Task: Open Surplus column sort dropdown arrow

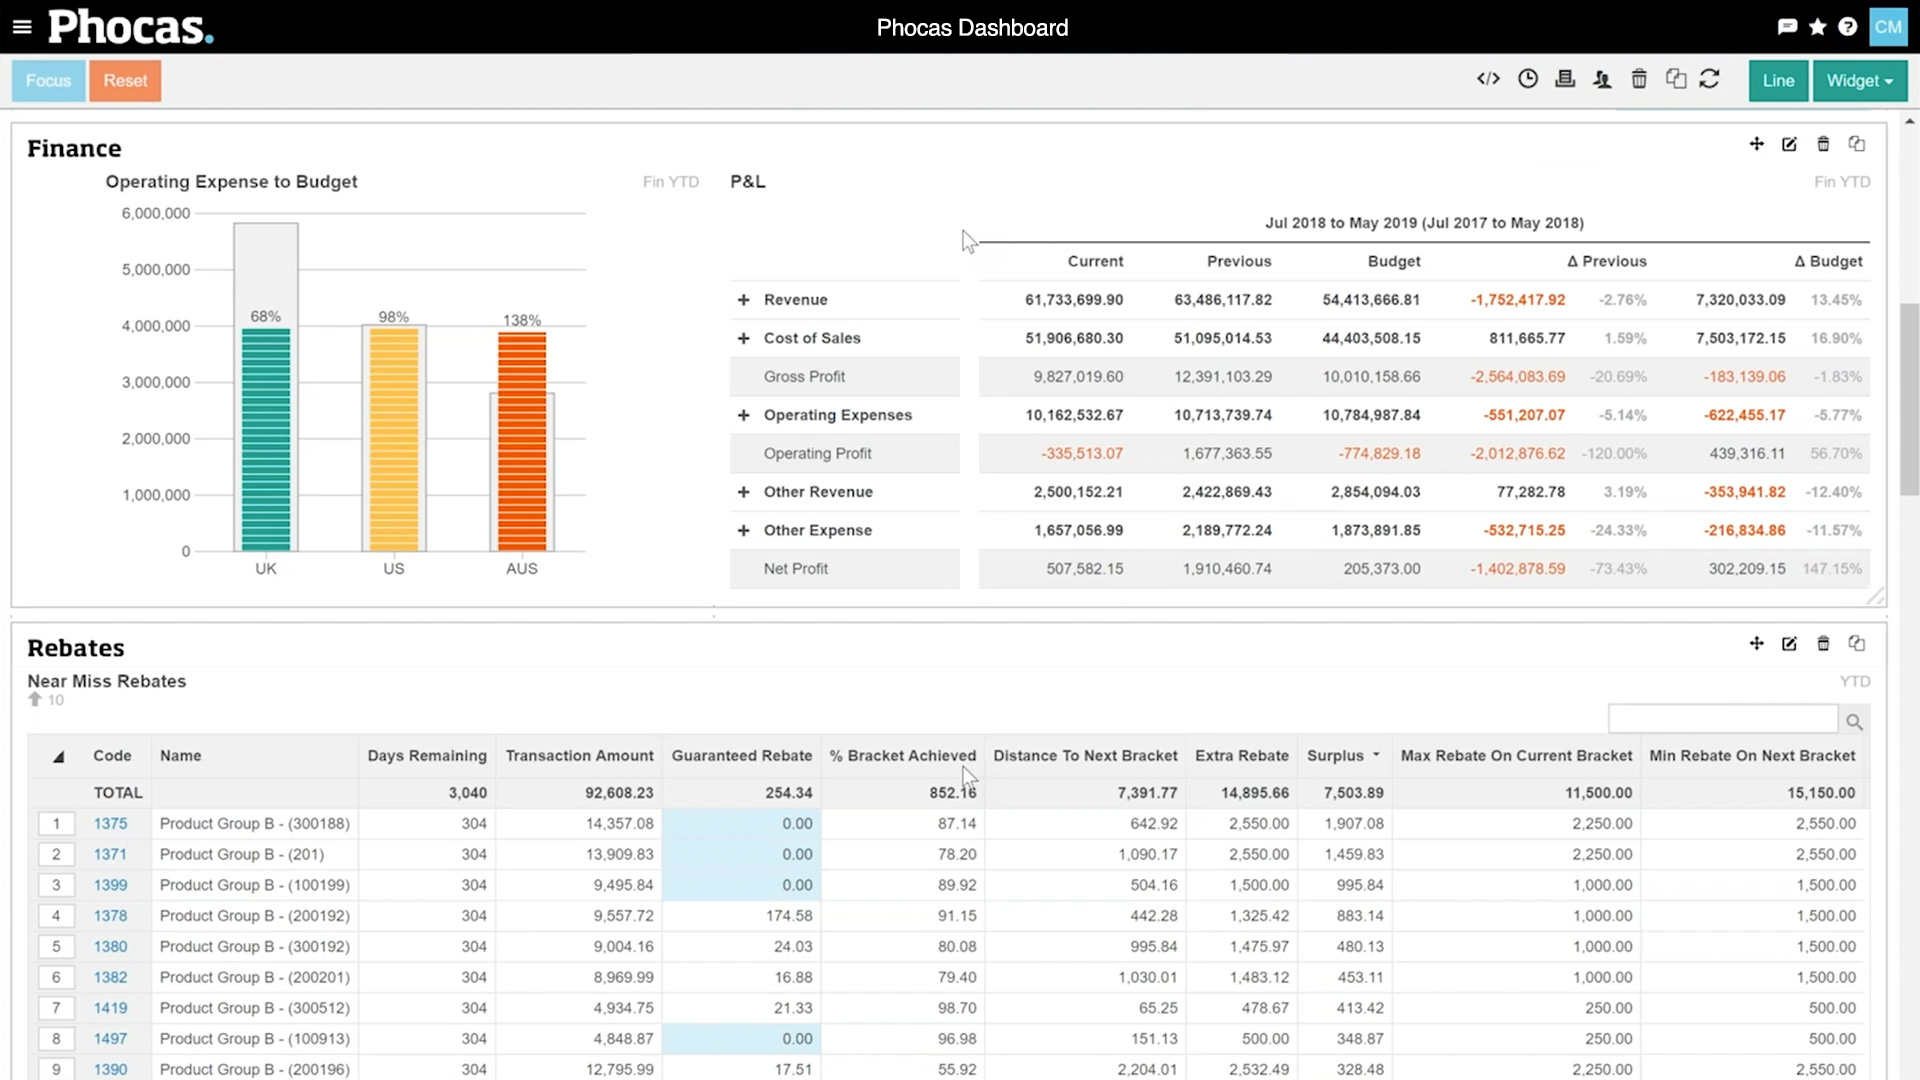Action: coord(1376,755)
